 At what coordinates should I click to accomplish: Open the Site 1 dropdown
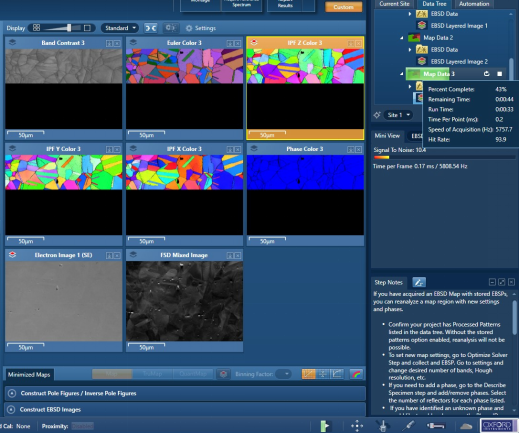coord(398,115)
